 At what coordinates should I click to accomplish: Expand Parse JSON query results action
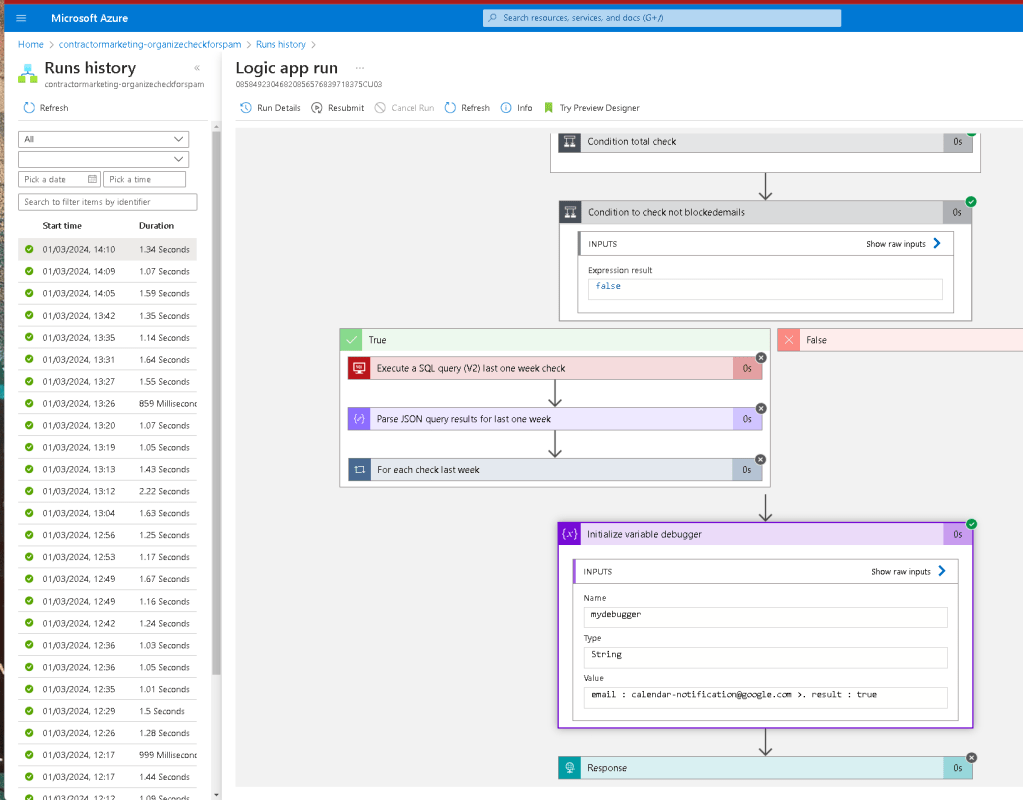(x=555, y=419)
